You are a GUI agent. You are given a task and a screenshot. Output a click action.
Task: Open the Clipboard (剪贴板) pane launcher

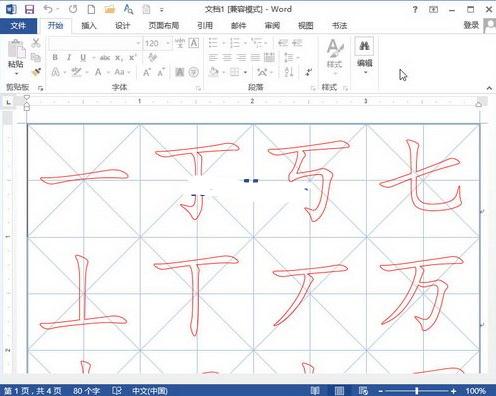point(41,88)
